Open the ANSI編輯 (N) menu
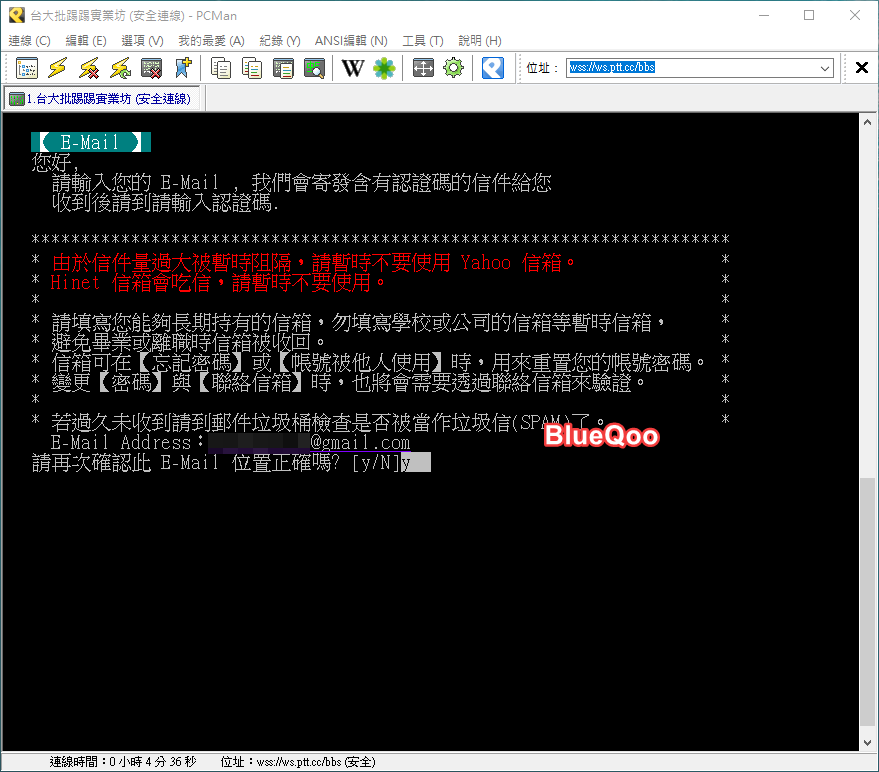879x772 pixels. [x=351, y=41]
